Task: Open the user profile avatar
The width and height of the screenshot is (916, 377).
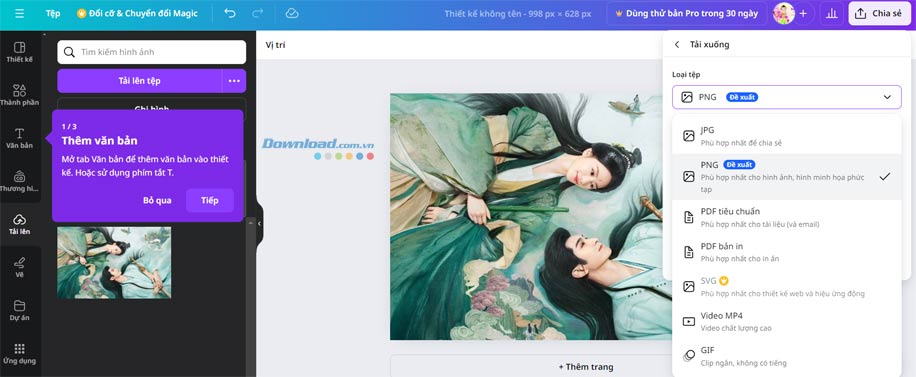Action: 783,13
